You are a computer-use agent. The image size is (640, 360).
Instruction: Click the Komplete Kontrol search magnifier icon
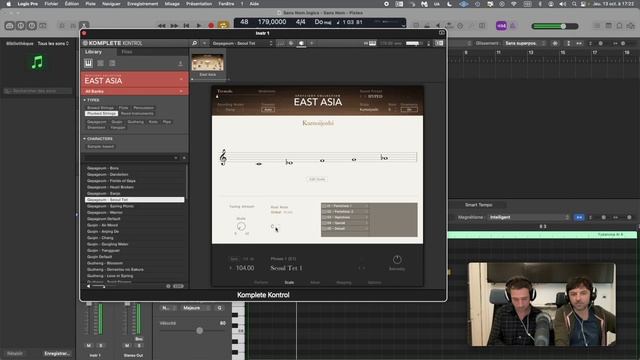[194, 43]
